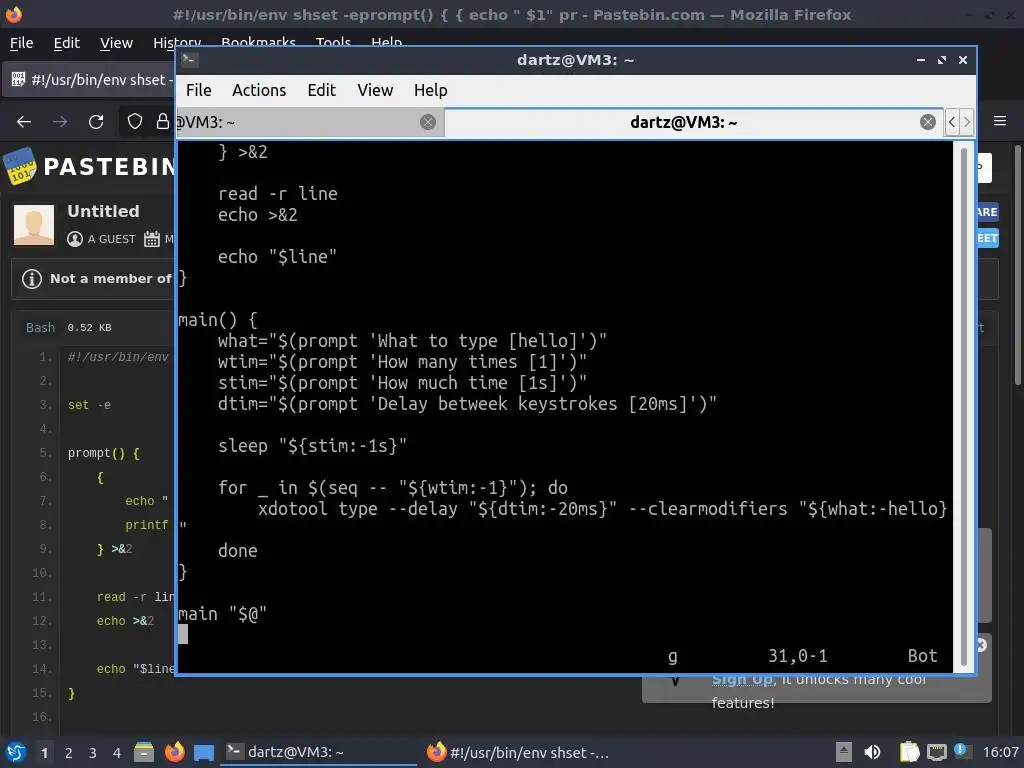1024x768 pixels.
Task: Click the guest user avatar image
Action: (x=34, y=225)
